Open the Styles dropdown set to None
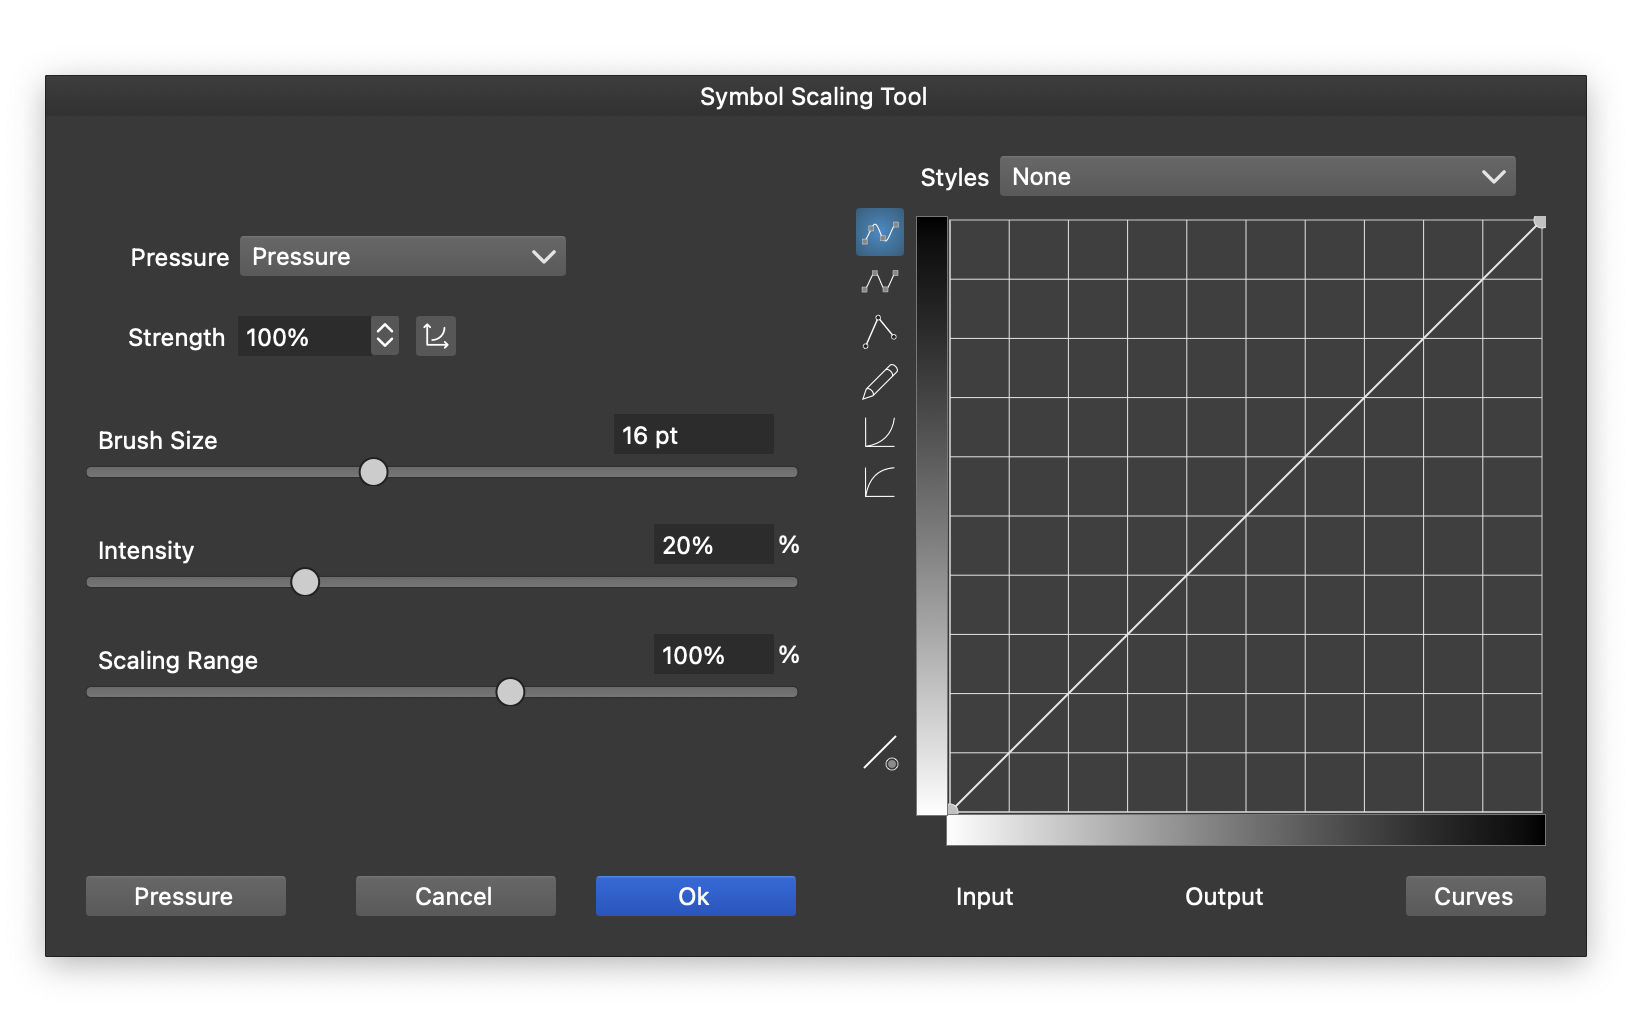This screenshot has width=1632, height=1010. point(1257,177)
